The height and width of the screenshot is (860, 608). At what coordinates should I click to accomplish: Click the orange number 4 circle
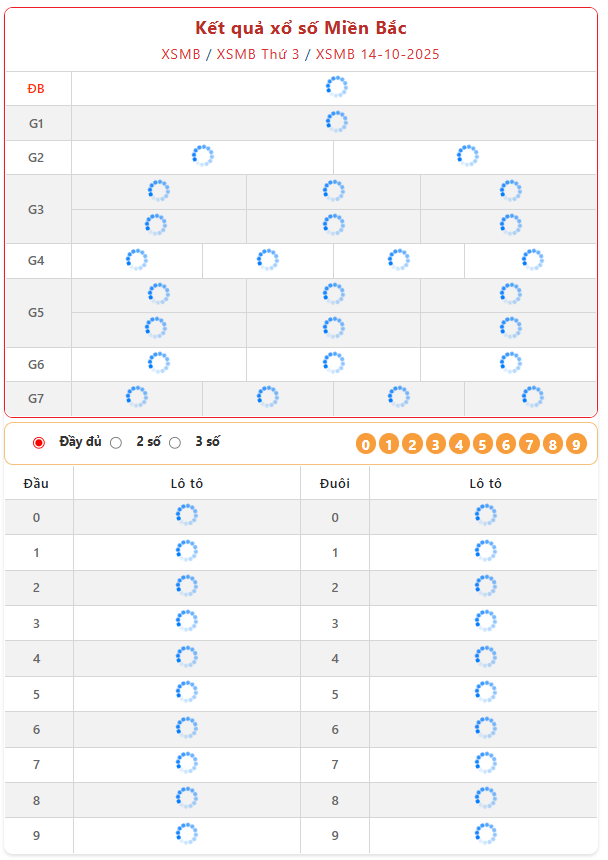(459, 444)
